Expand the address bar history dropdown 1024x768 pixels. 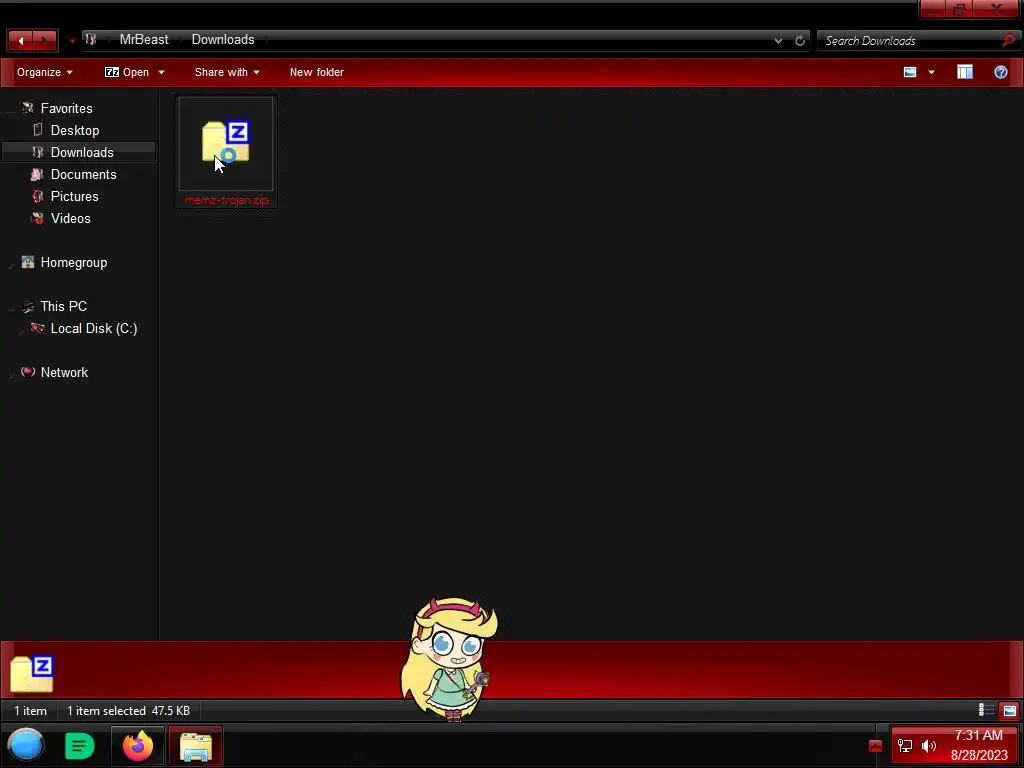[x=778, y=40]
